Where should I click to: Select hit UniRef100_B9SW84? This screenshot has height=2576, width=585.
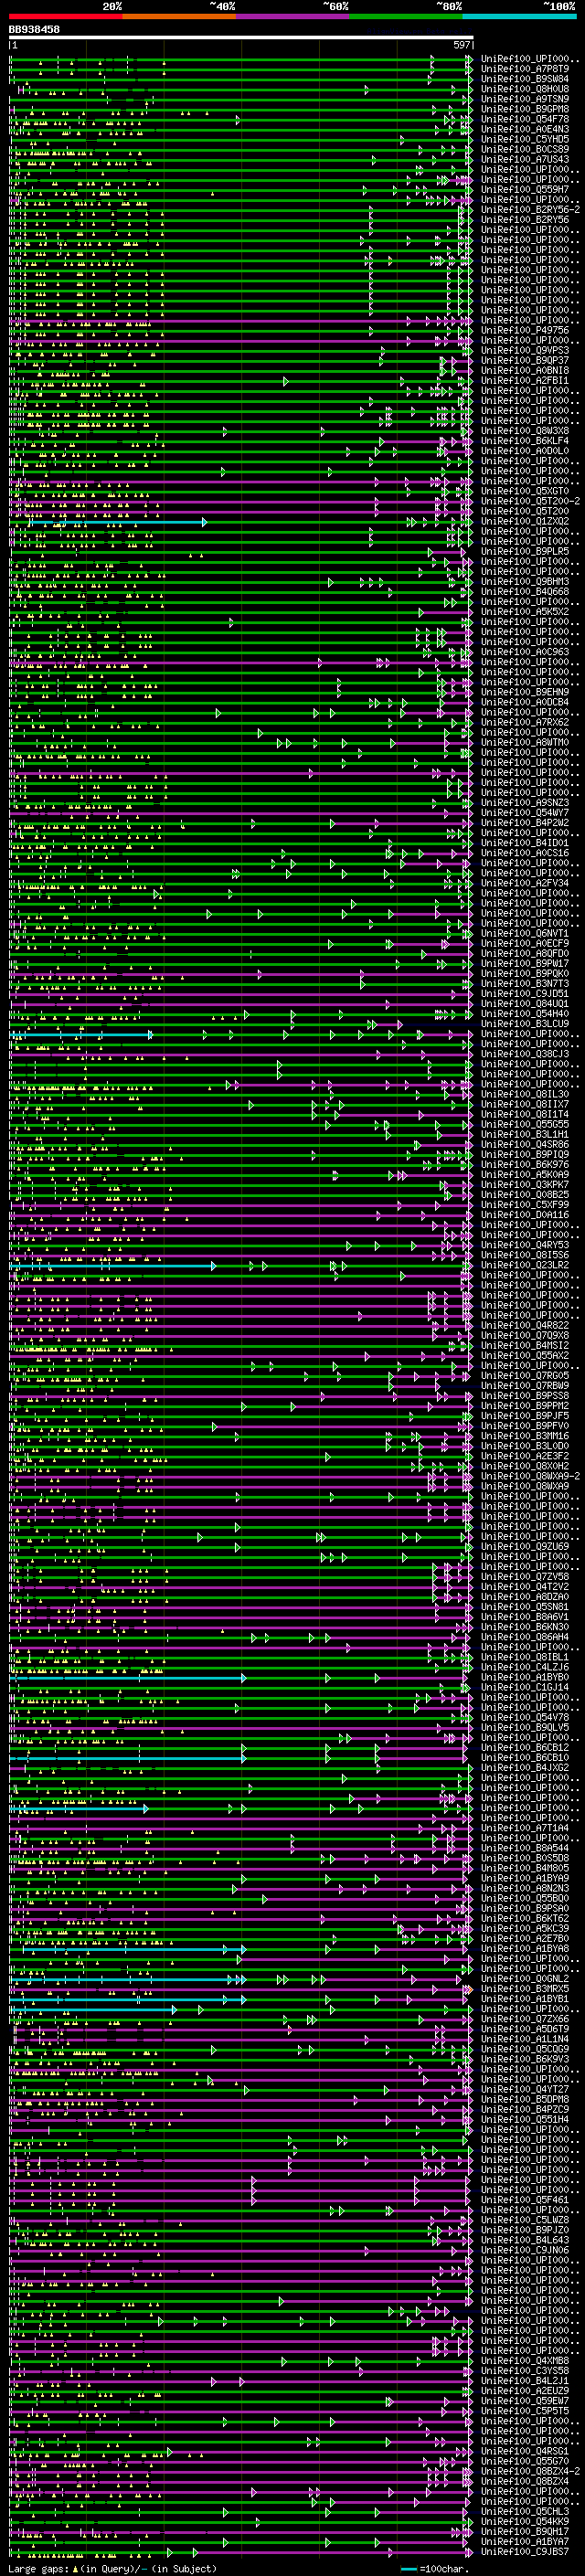click(x=525, y=79)
